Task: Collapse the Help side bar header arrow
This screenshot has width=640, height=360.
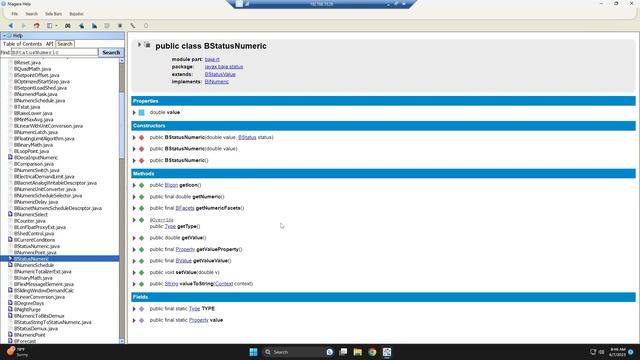Action: point(4,36)
